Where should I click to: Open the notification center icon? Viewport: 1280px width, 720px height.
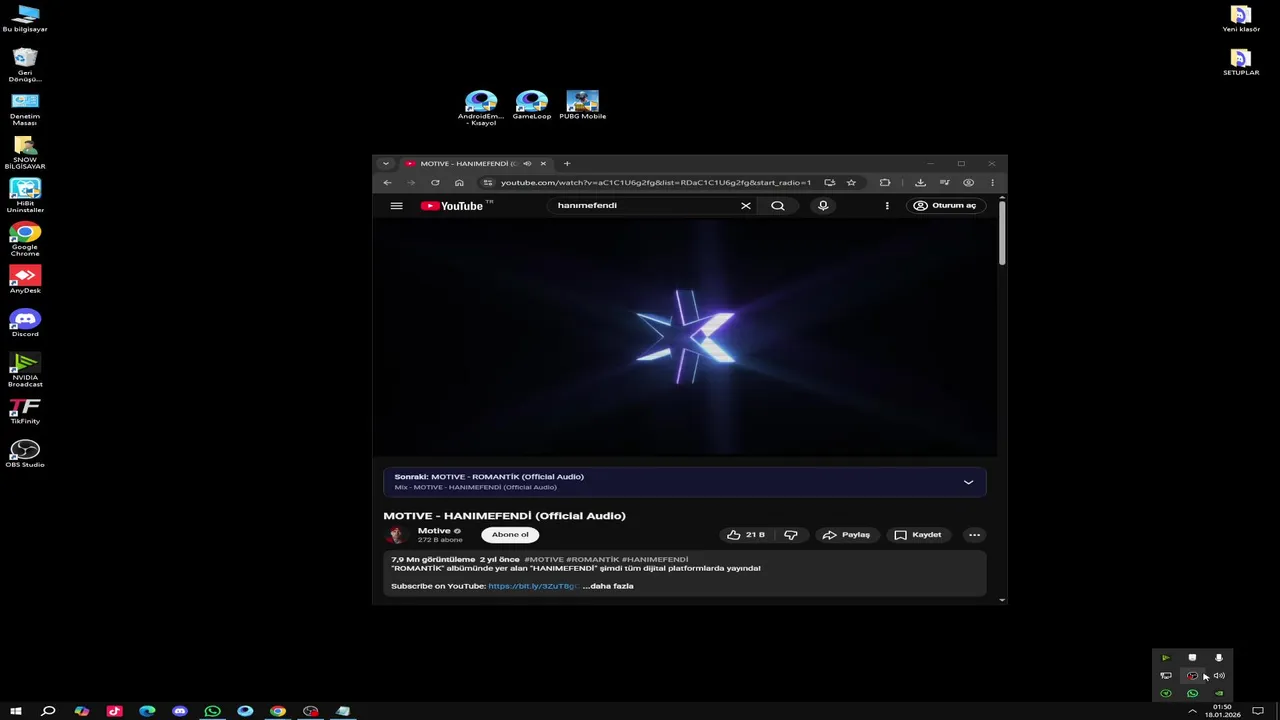1258,711
